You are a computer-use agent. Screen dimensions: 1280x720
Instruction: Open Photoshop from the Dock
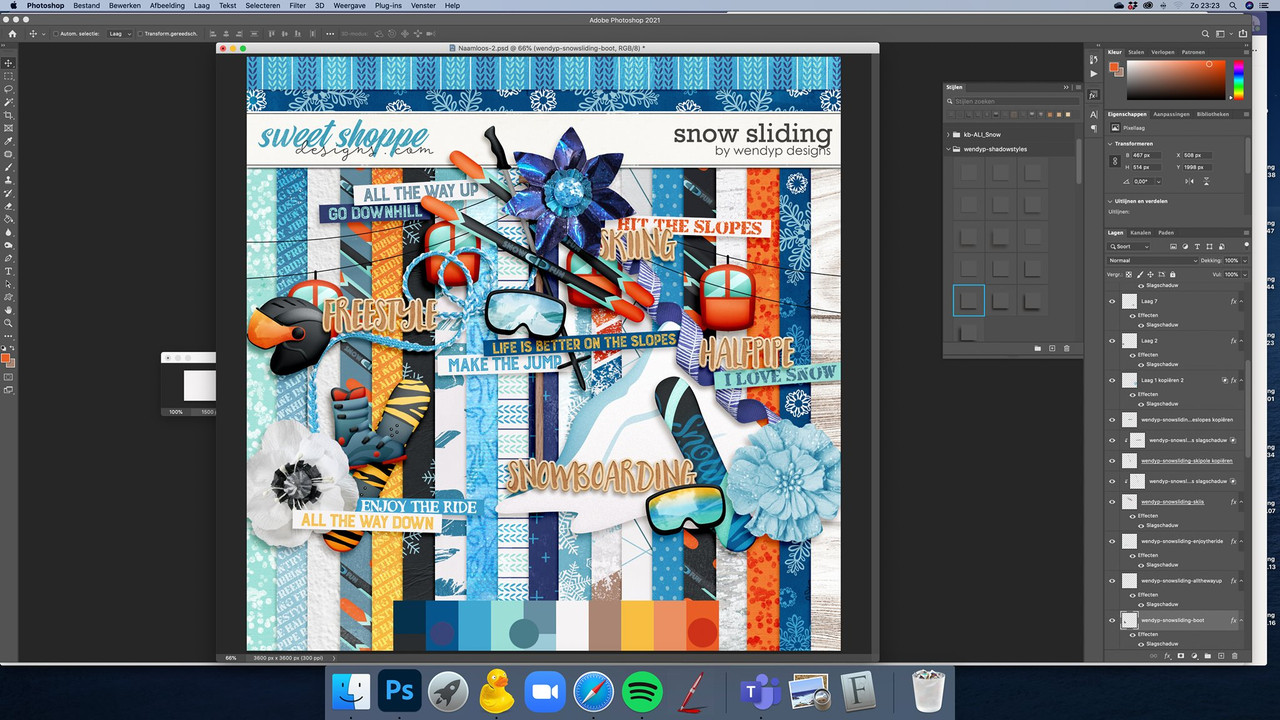coord(399,691)
